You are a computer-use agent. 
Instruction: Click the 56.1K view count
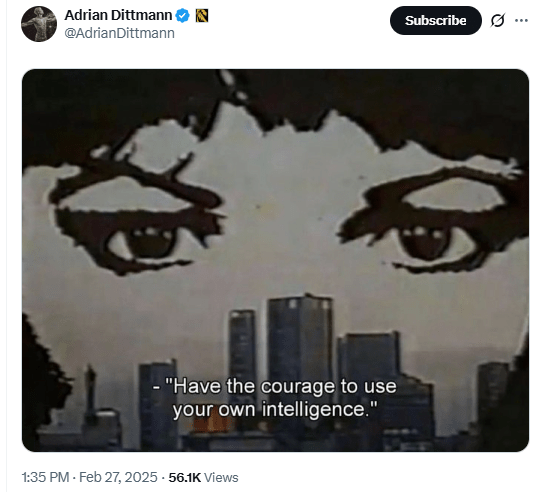coord(185,478)
